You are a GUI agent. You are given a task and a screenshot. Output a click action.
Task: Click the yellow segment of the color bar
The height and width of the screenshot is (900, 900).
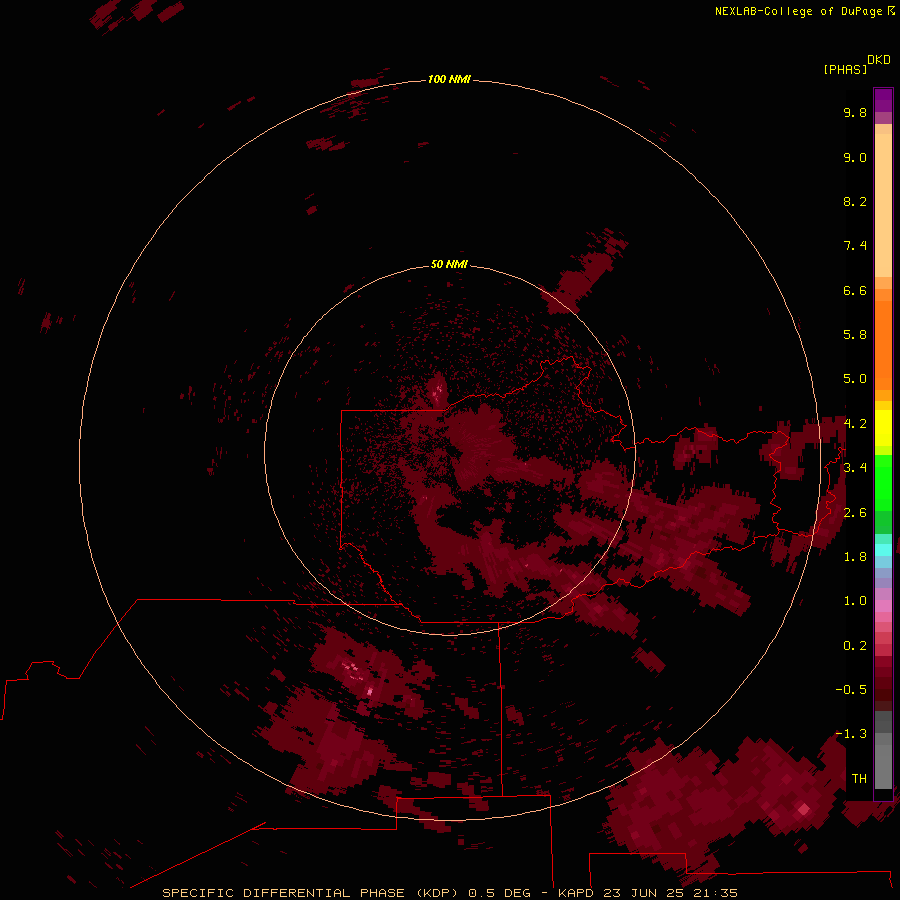883,428
